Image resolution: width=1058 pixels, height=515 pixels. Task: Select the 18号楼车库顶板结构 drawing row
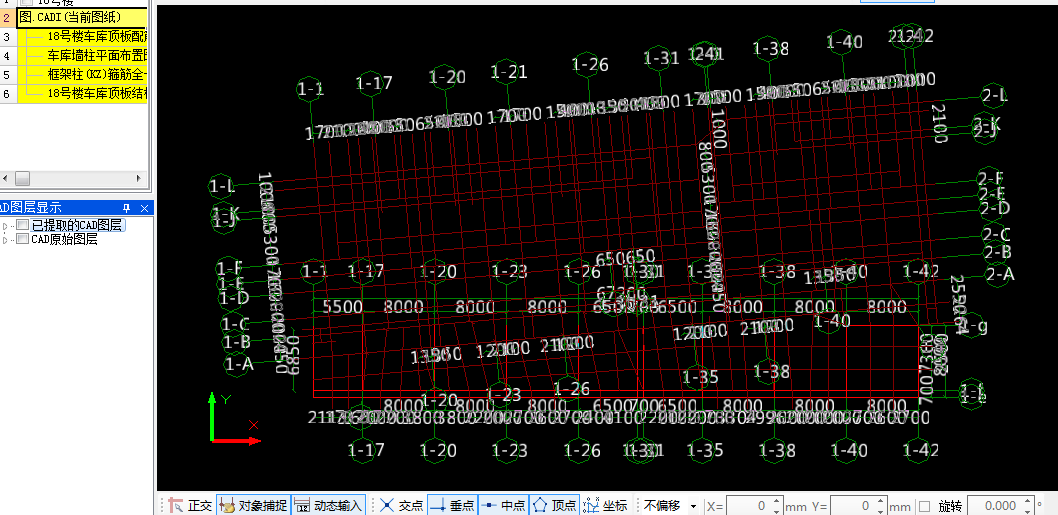pos(82,93)
